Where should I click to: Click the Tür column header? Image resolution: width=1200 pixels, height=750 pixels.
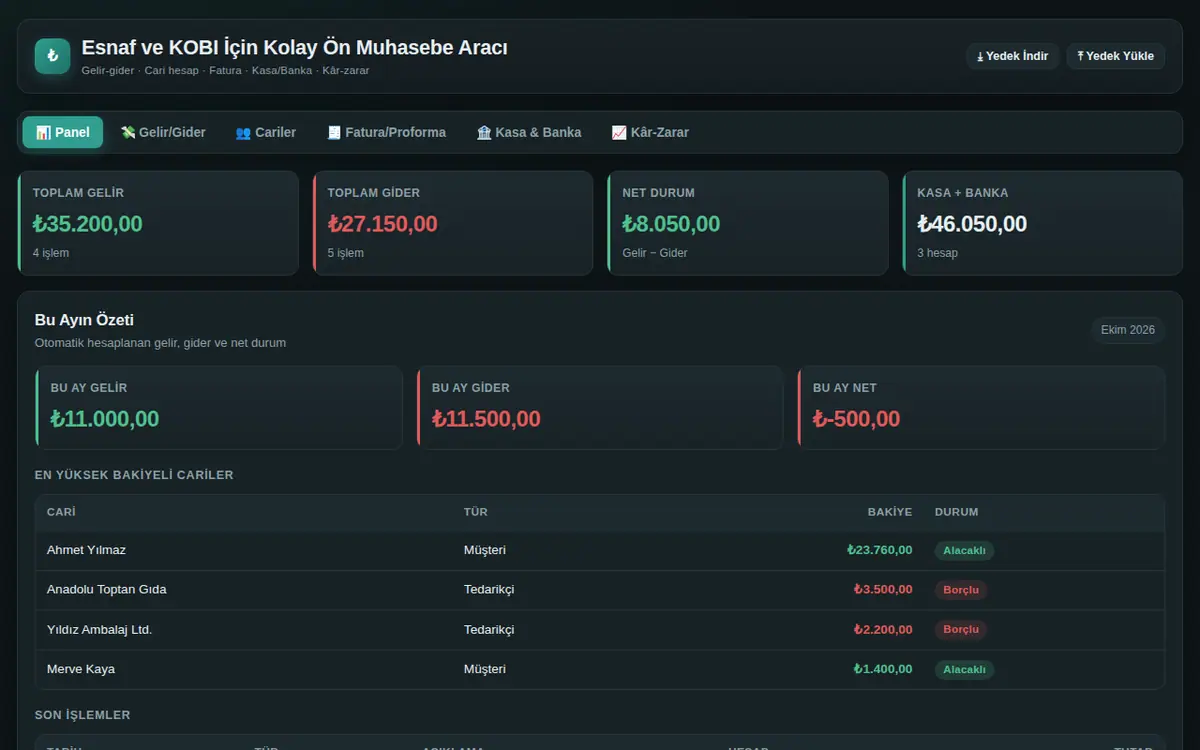coord(476,512)
